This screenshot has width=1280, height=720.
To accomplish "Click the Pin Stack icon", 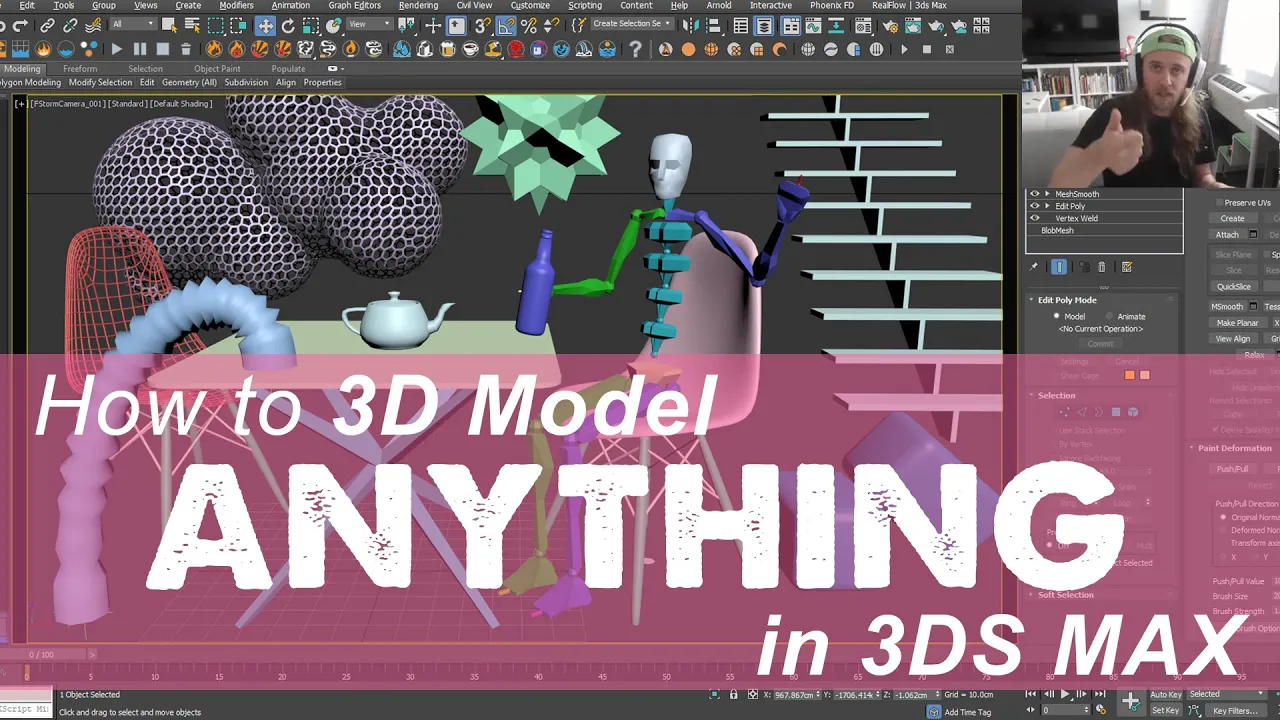I will (1034, 267).
